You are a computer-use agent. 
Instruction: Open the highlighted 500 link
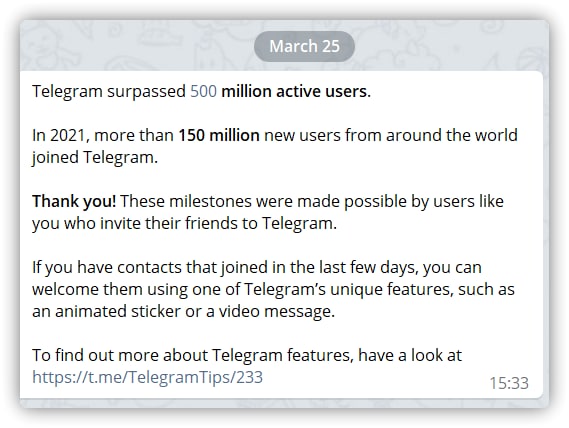(x=204, y=91)
